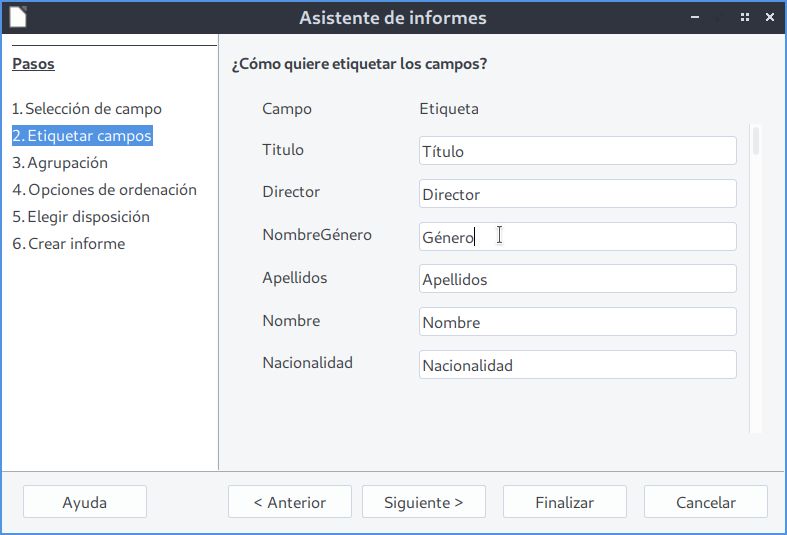Select the Etiquetar campos step
This screenshot has height=535, width=787.
82,136
